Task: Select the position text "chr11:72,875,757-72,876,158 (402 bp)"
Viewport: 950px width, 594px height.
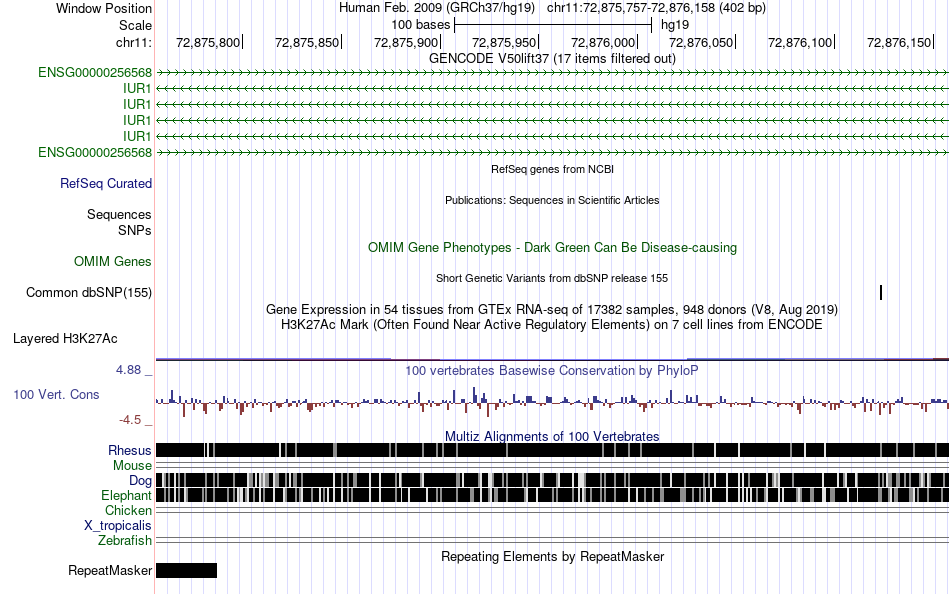Action: [656, 8]
